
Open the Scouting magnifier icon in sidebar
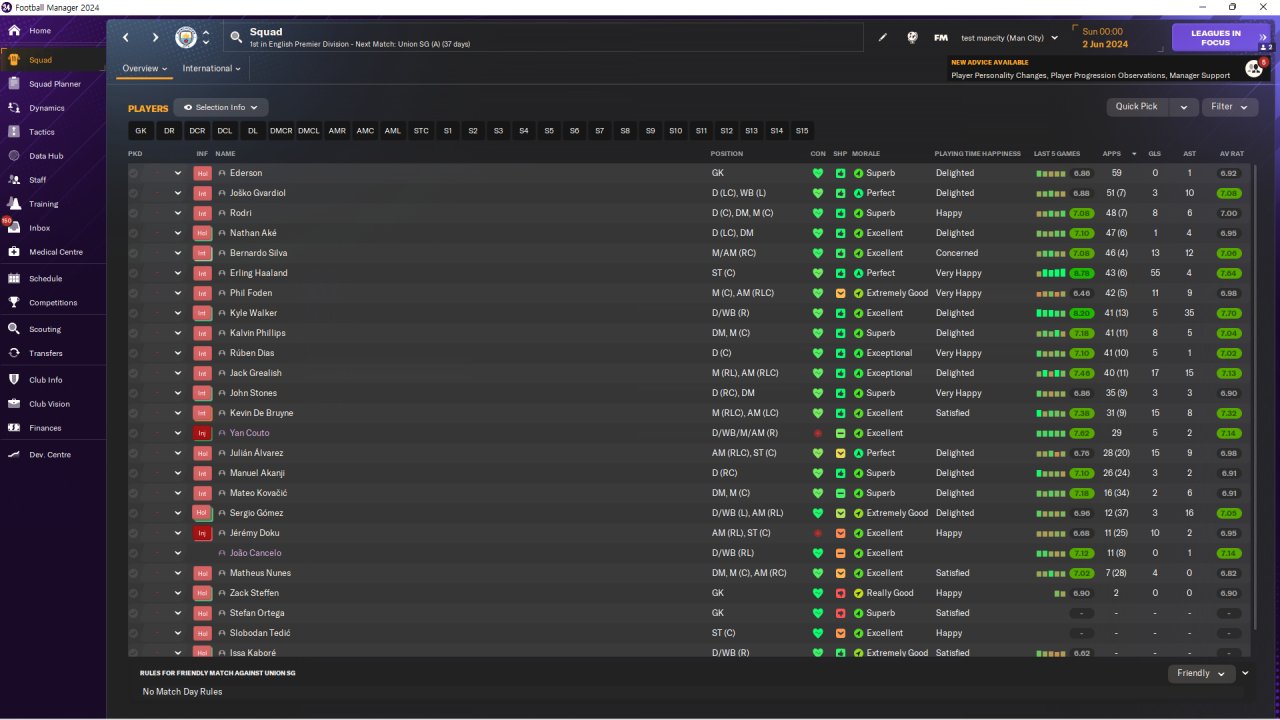(x=14, y=329)
